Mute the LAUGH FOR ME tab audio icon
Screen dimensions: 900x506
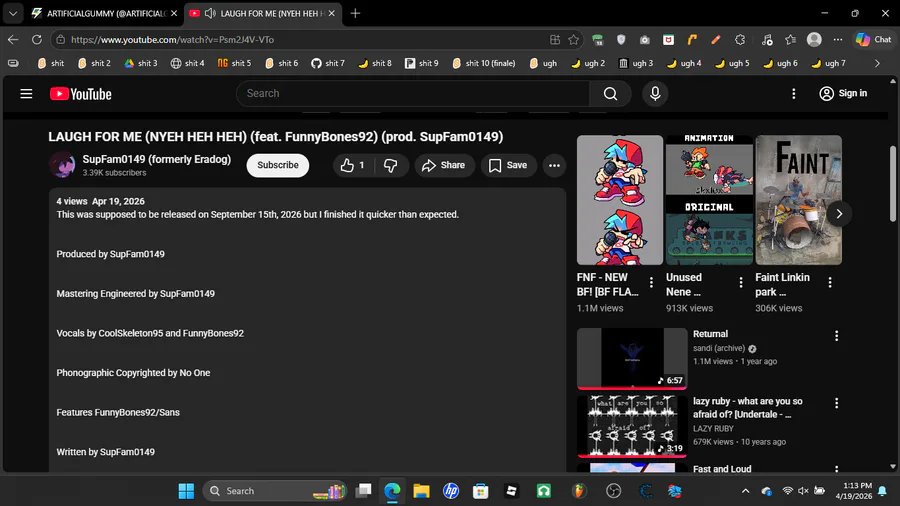pyautogui.click(x=210, y=13)
